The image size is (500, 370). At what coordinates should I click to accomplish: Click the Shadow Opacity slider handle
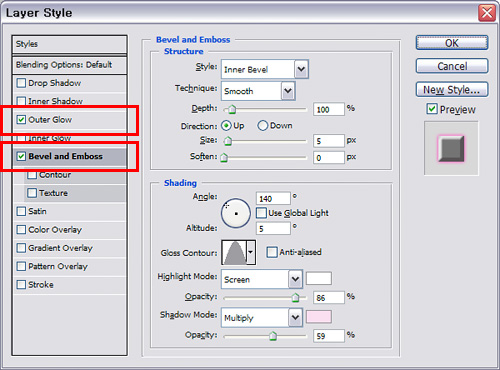pyautogui.click(x=273, y=336)
